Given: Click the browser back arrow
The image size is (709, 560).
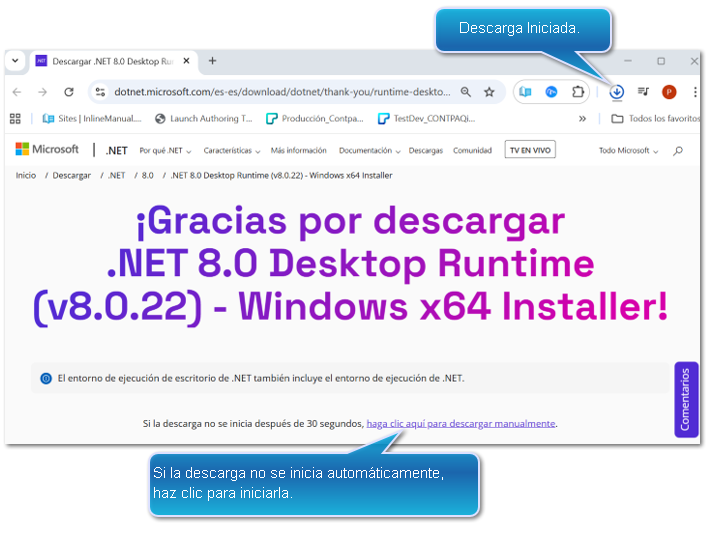Looking at the screenshot, I should click(17, 92).
